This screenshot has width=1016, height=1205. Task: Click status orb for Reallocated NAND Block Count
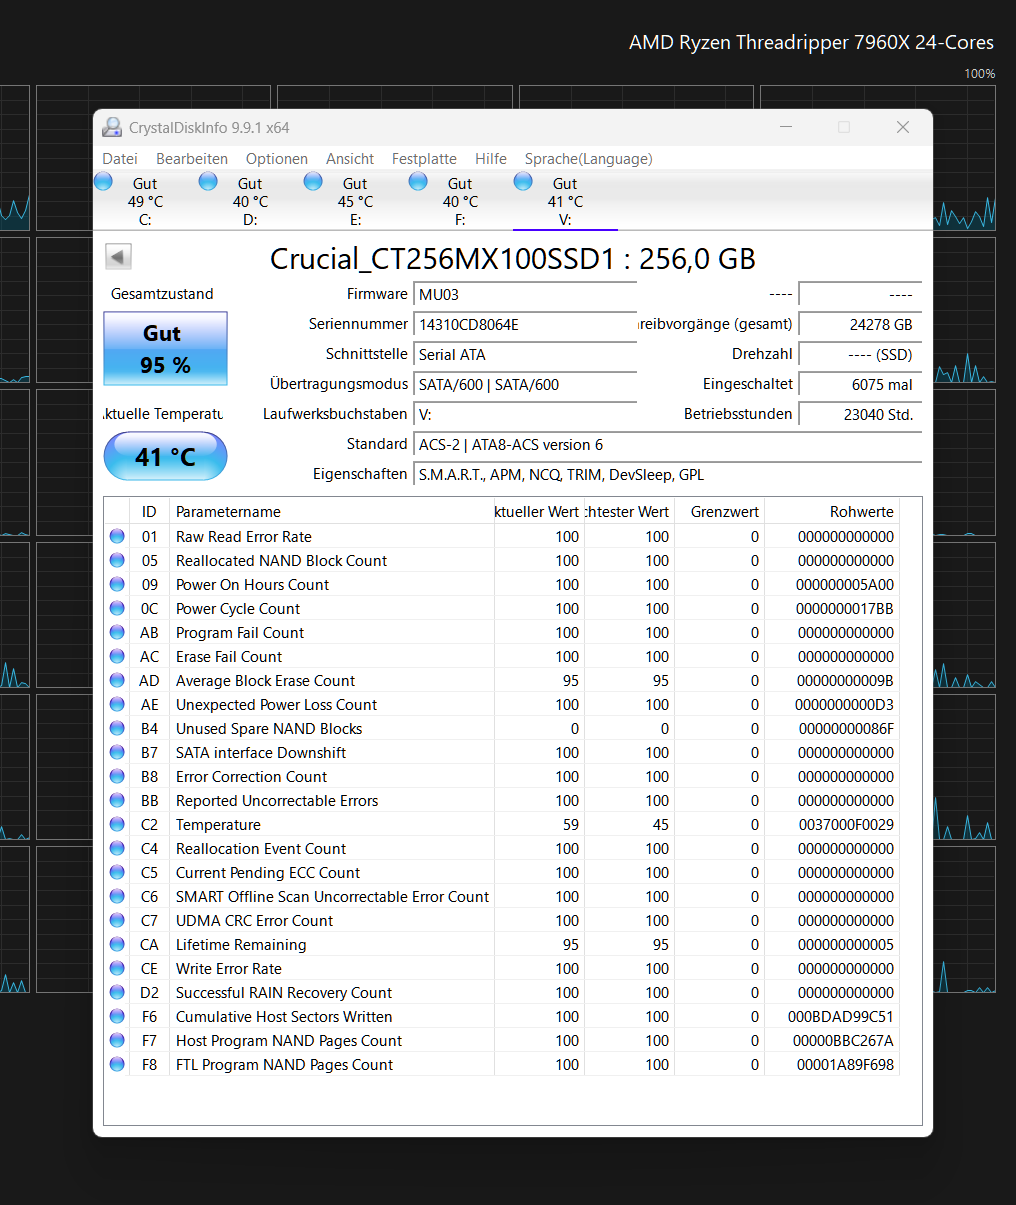point(117,561)
